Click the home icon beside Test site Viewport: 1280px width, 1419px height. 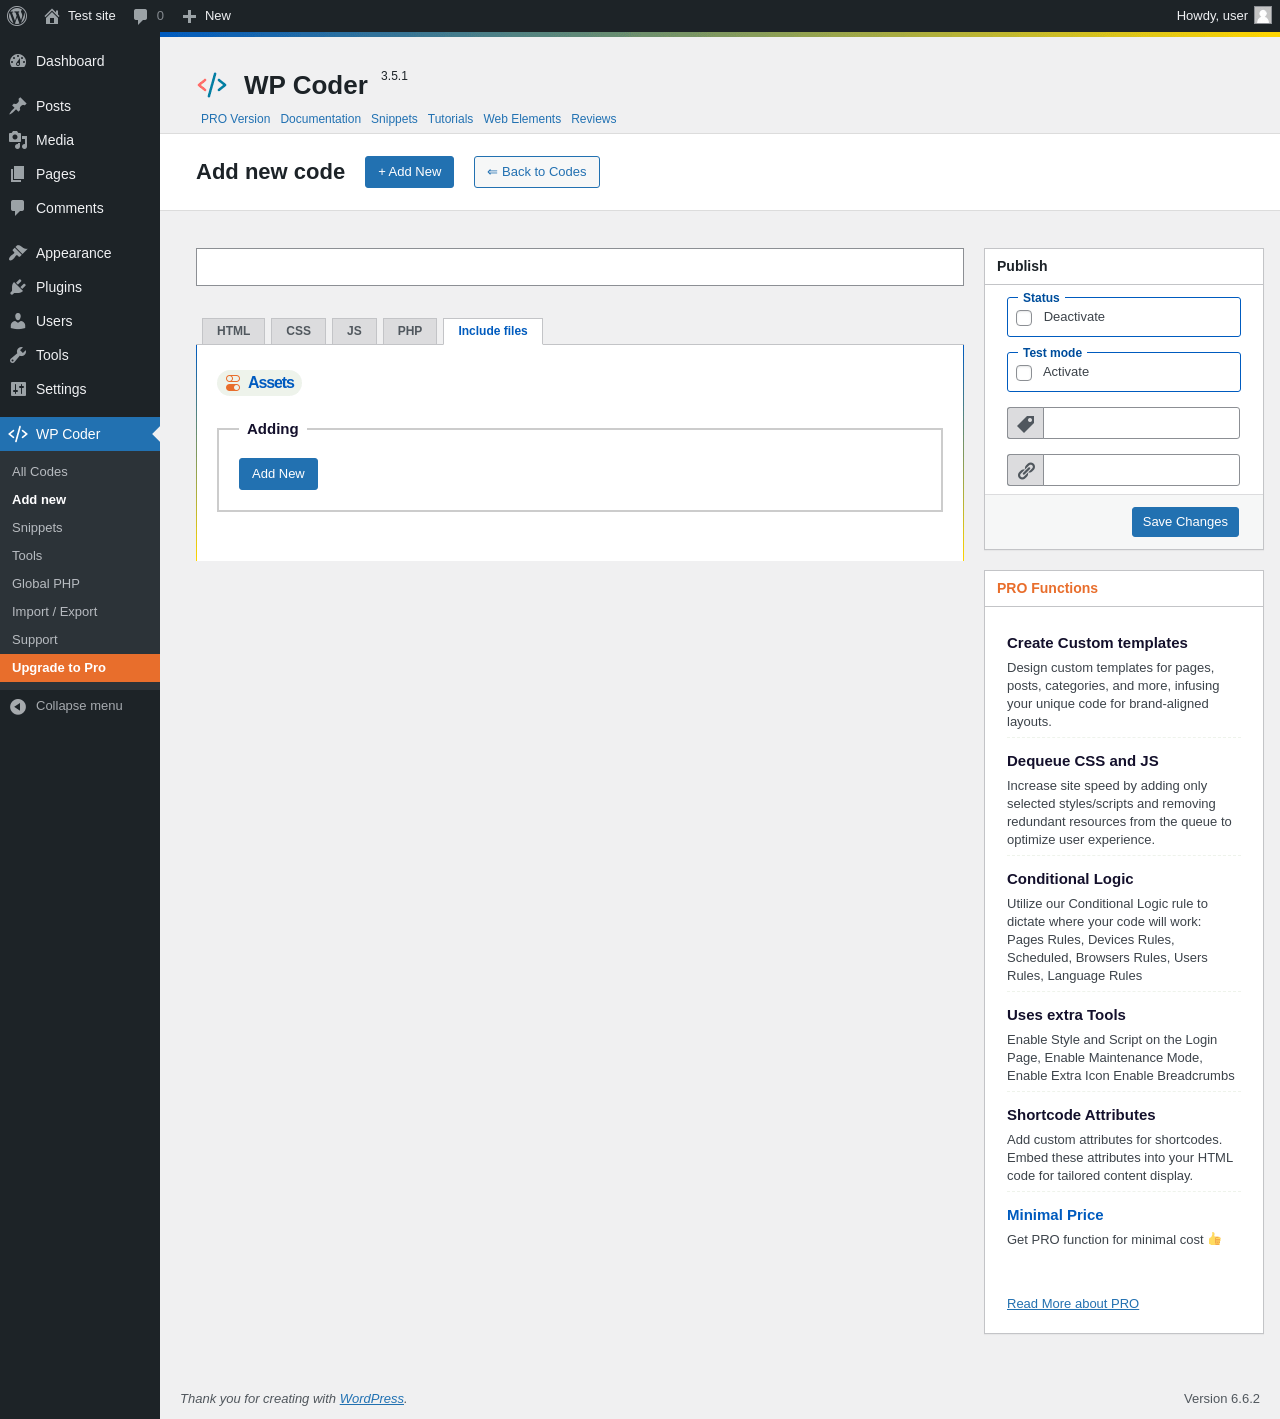(x=52, y=16)
